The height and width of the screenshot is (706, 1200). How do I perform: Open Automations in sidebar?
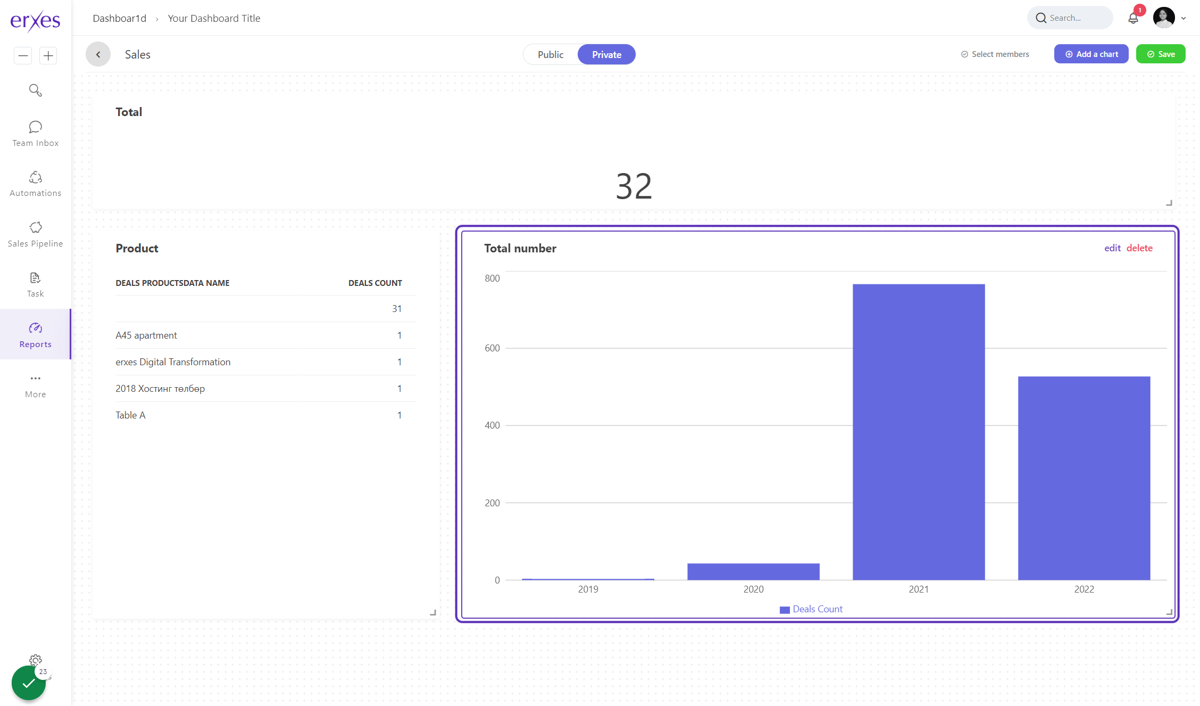coord(35,184)
